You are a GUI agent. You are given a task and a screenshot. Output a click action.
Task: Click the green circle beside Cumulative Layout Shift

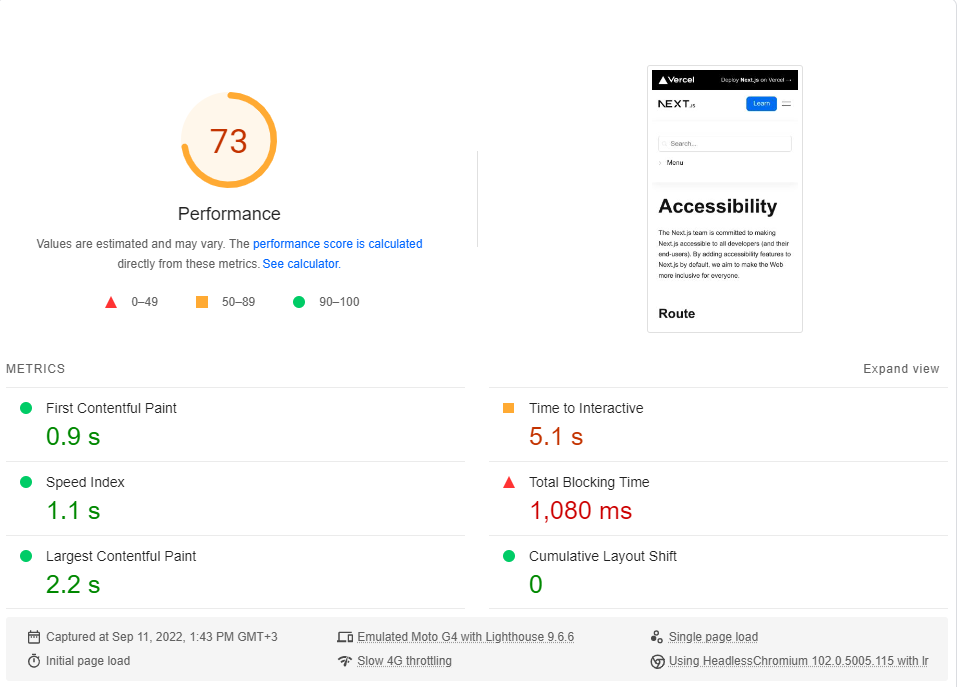tap(509, 556)
